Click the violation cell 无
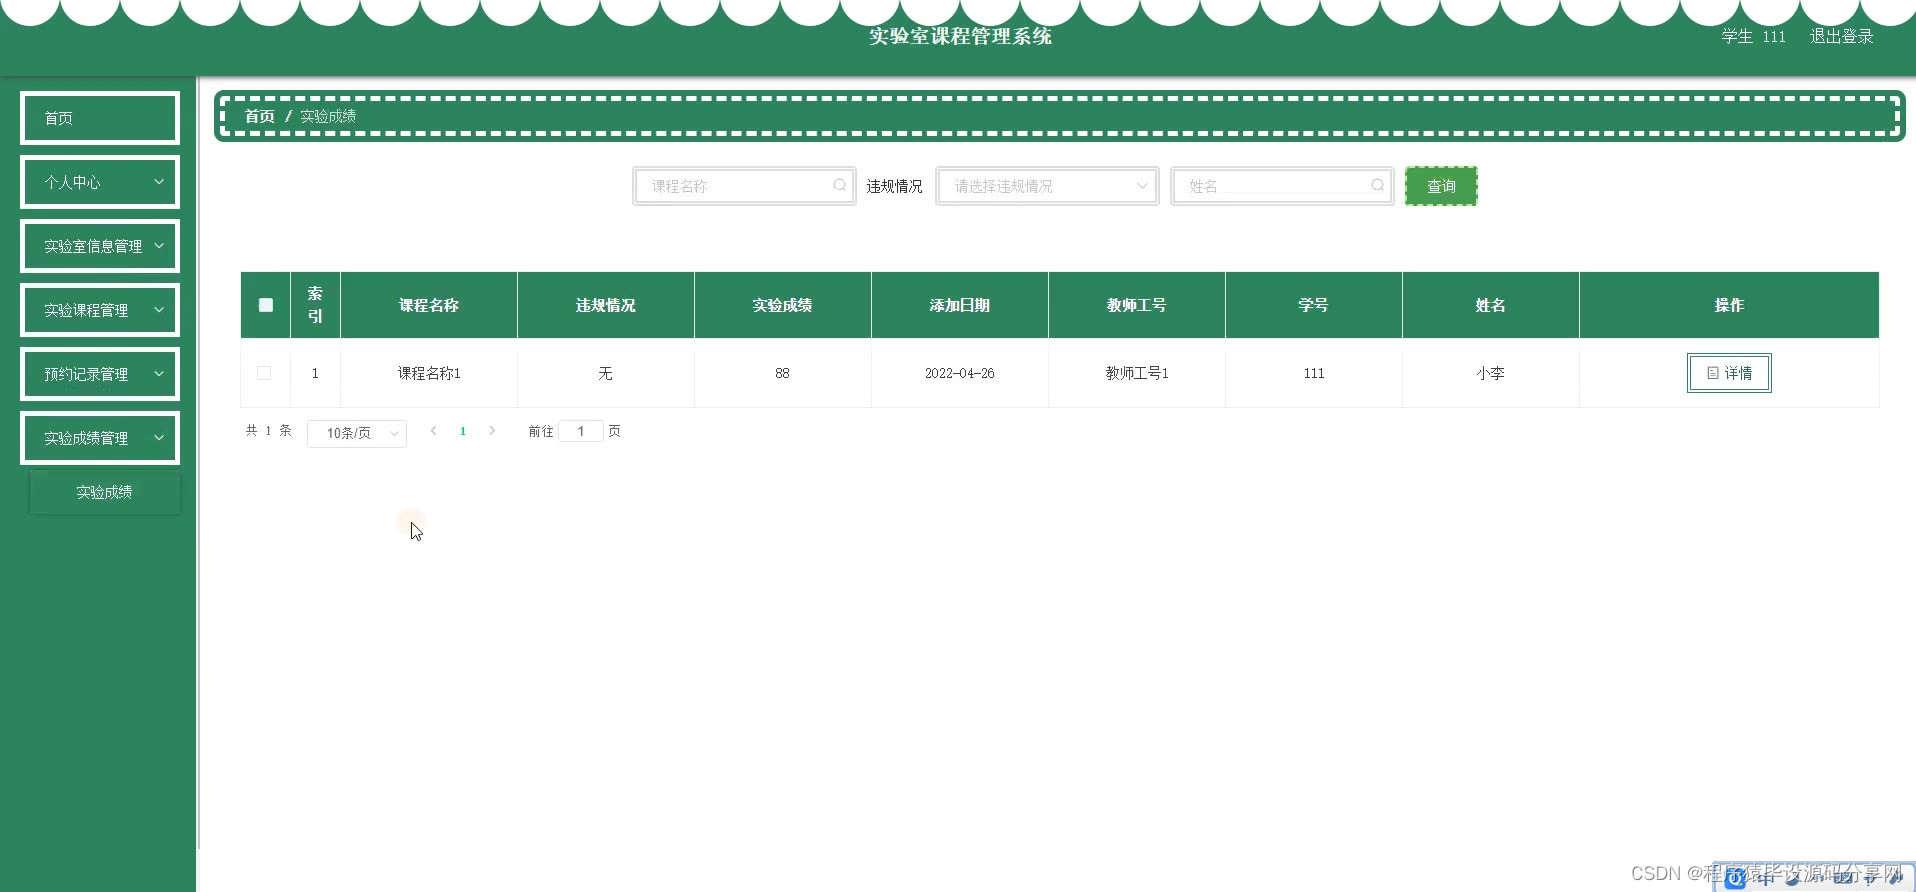 click(605, 373)
